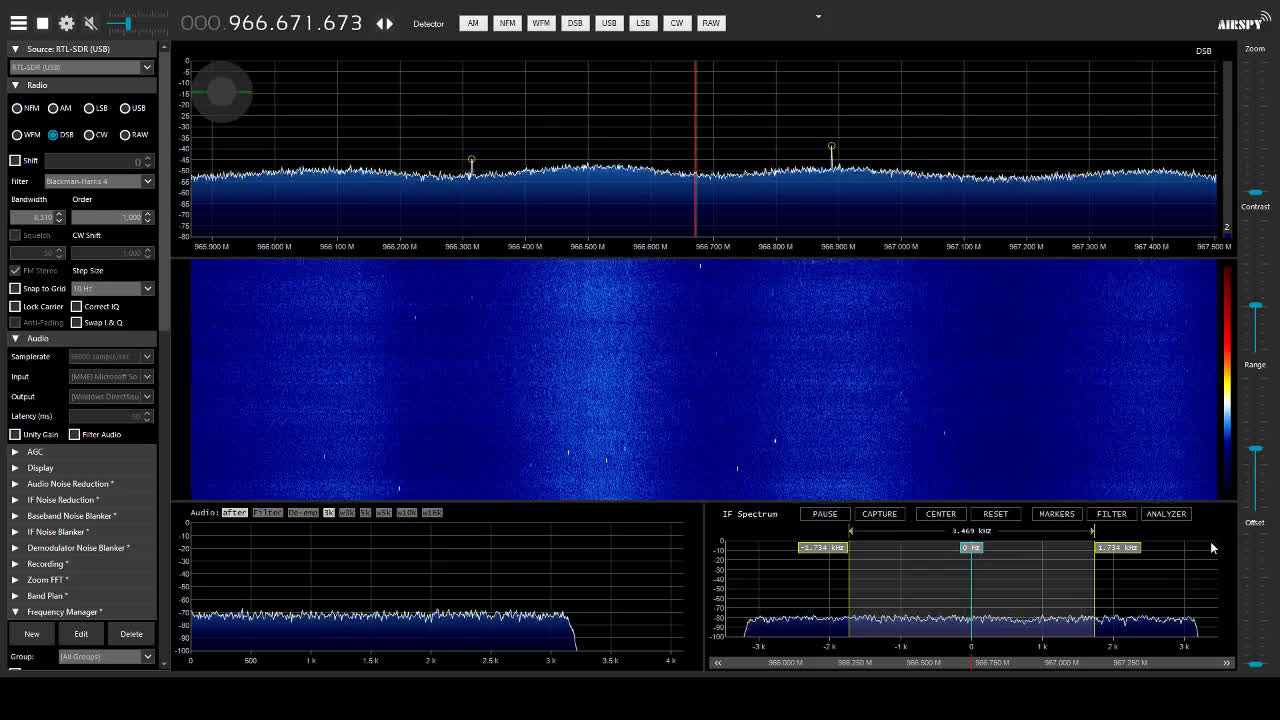
Task: Click the stop playback square icon
Action: [41, 23]
